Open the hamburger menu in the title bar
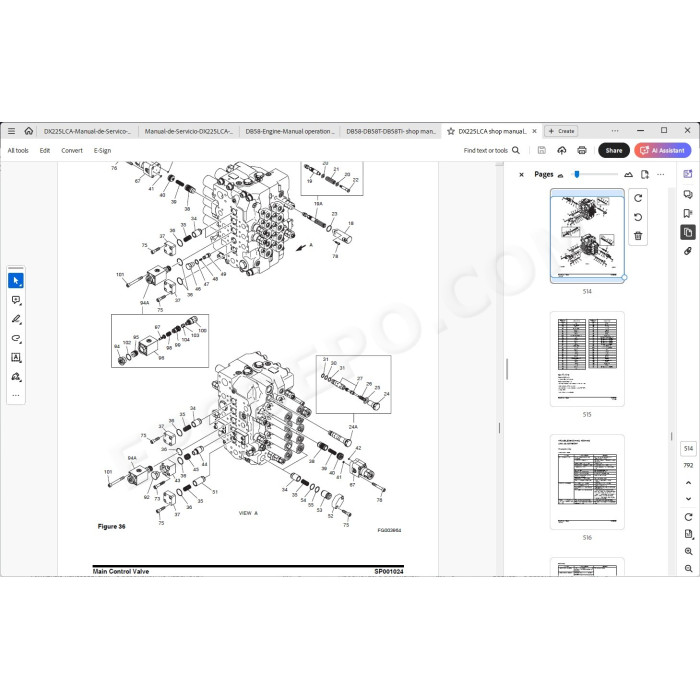Image resolution: width=700 pixels, height=700 pixels. 12,131
